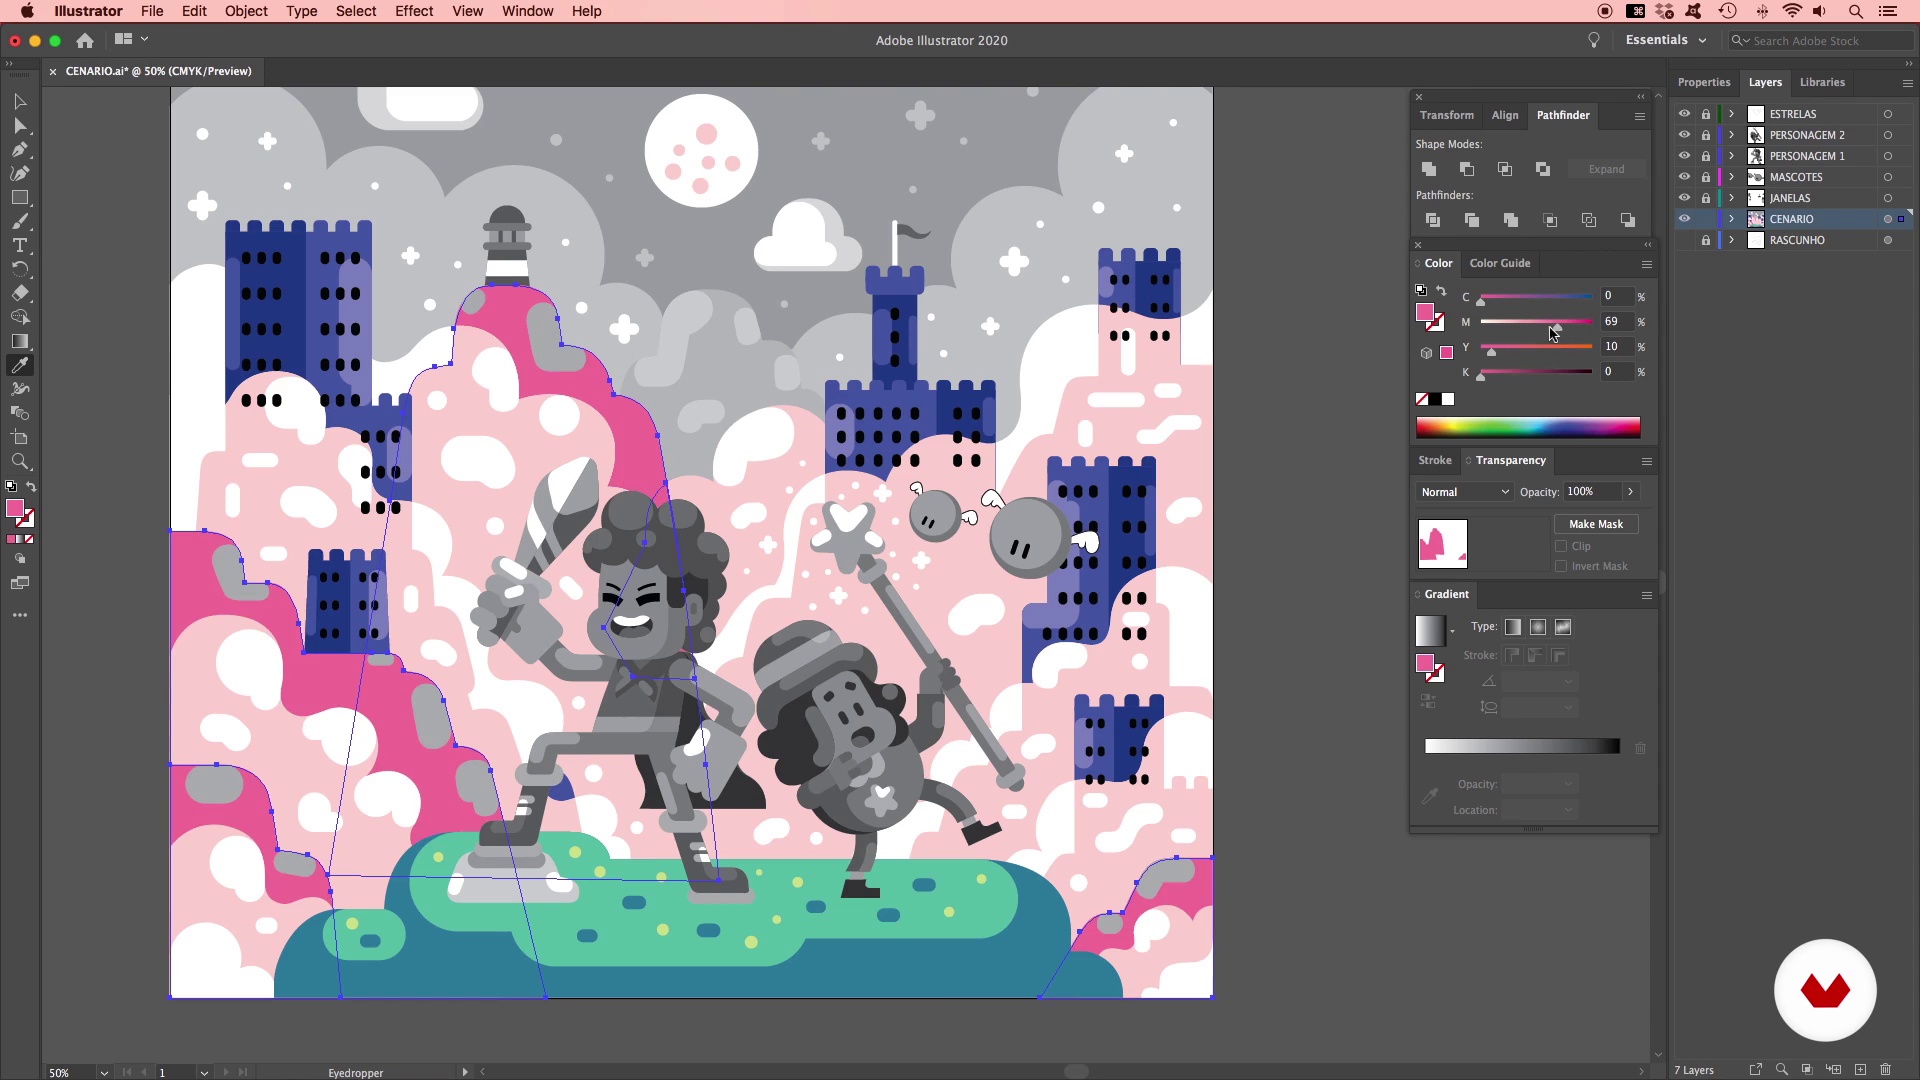Open the Essentials workspace dropdown
Viewport: 1920px width, 1080px height.
[x=1665, y=40]
